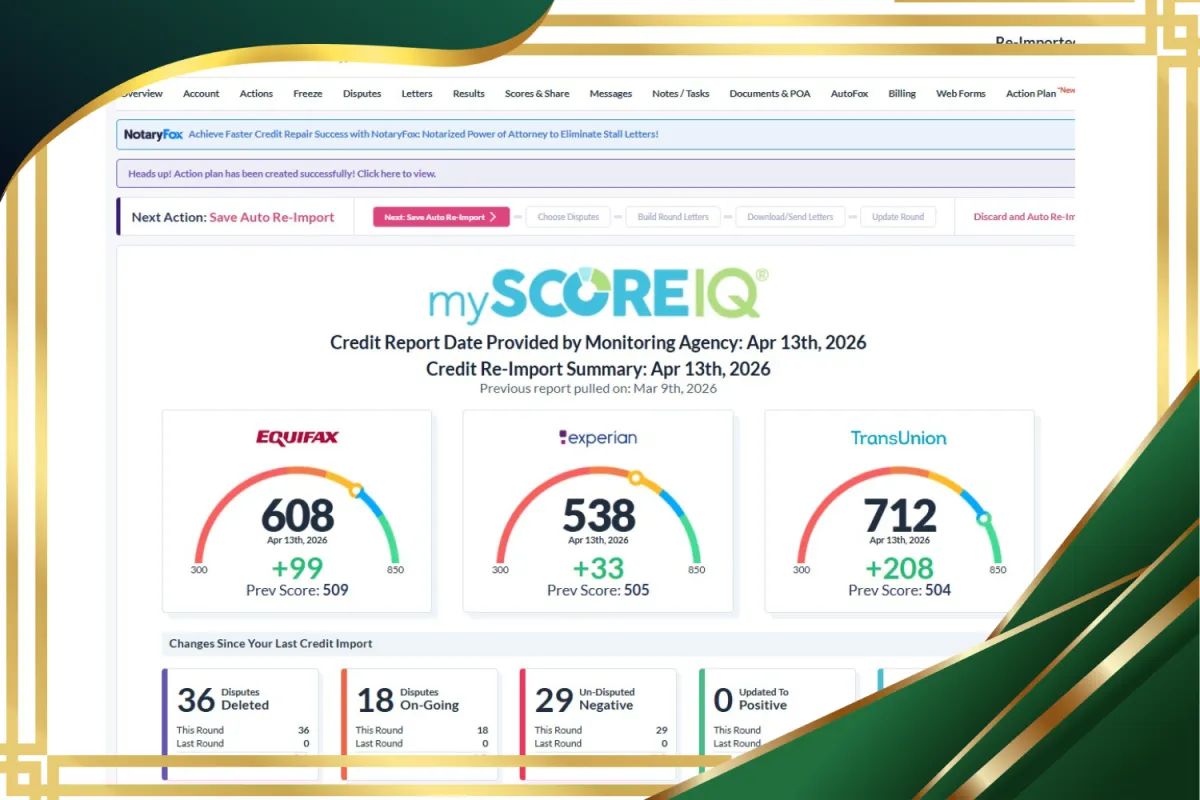Click the Download/Send Letters step

[x=790, y=217]
